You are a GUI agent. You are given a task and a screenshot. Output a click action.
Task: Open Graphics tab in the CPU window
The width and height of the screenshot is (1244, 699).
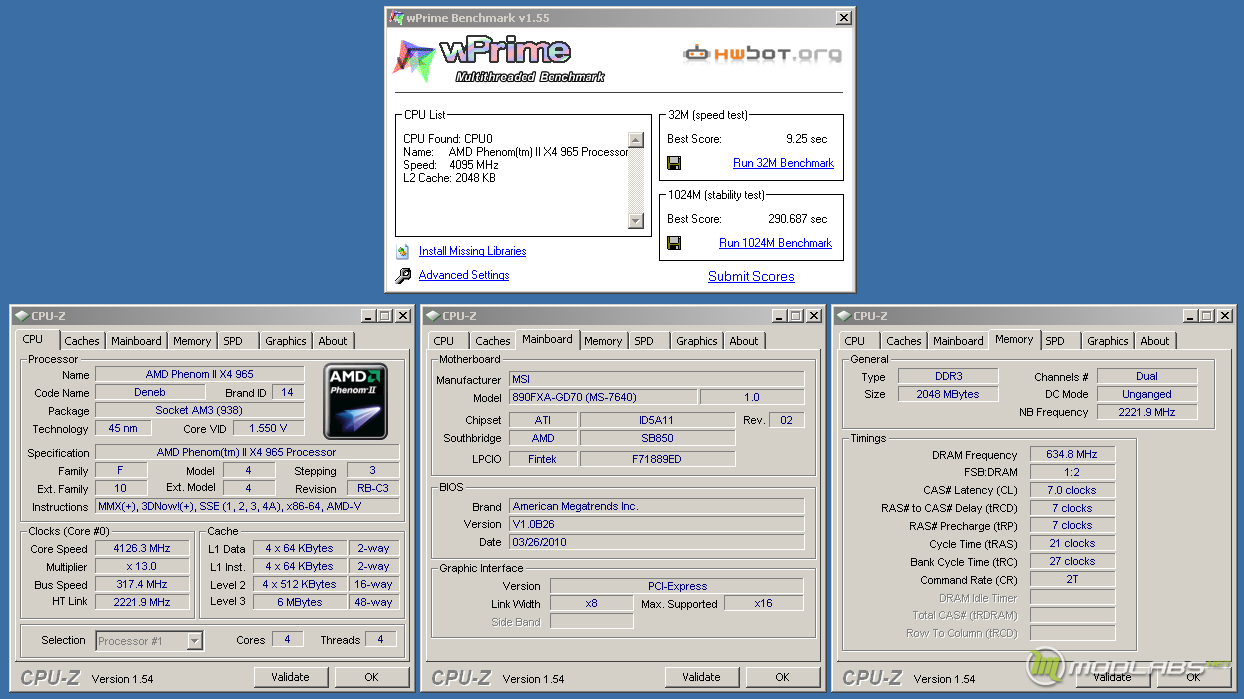(x=286, y=341)
